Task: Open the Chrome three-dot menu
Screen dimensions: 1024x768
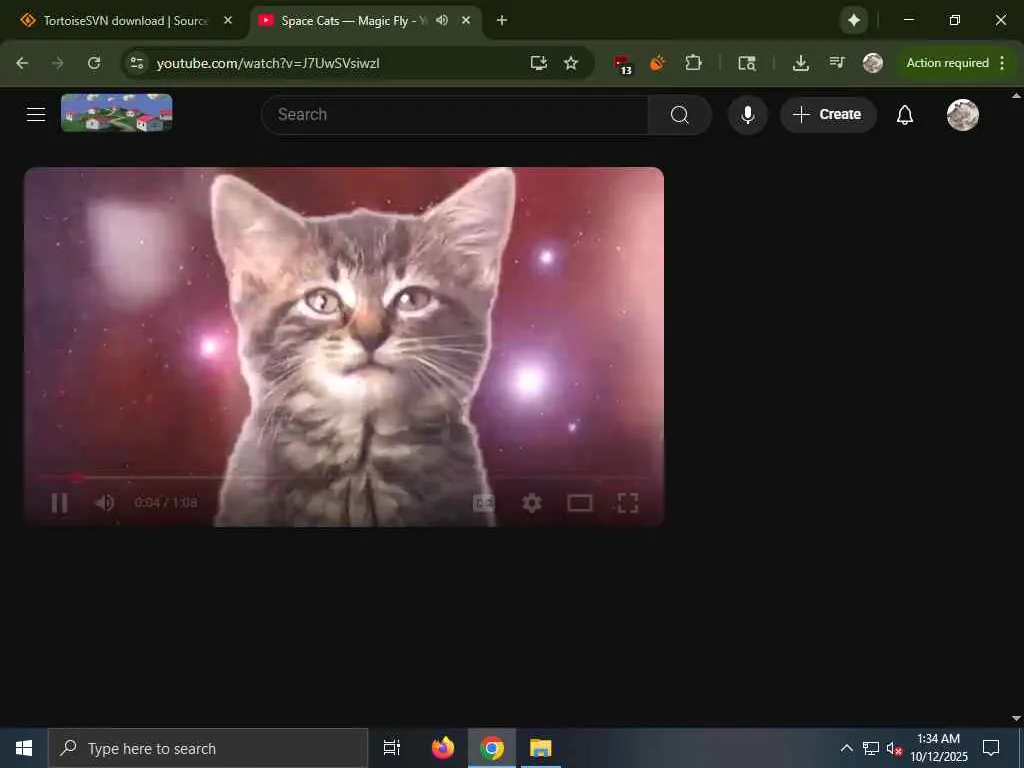Action: [x=1002, y=63]
